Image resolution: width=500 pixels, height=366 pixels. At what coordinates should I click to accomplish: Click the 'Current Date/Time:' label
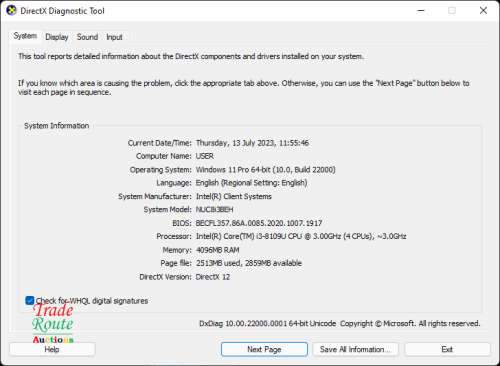160,143
